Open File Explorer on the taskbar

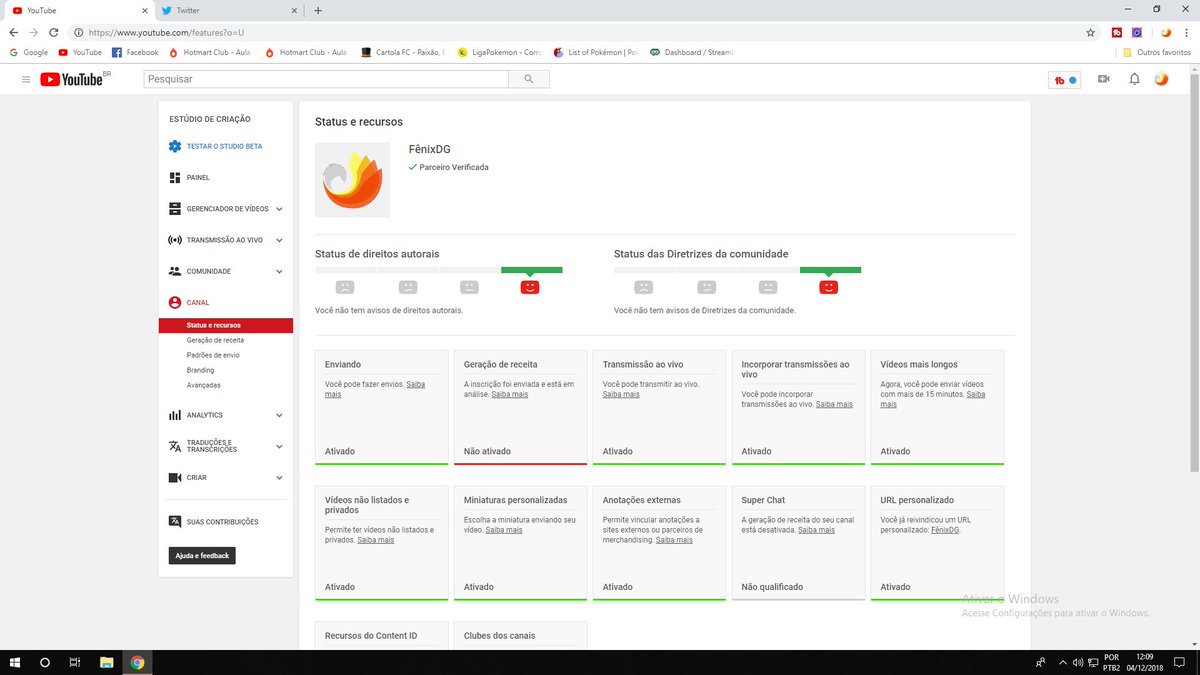pyautogui.click(x=106, y=662)
